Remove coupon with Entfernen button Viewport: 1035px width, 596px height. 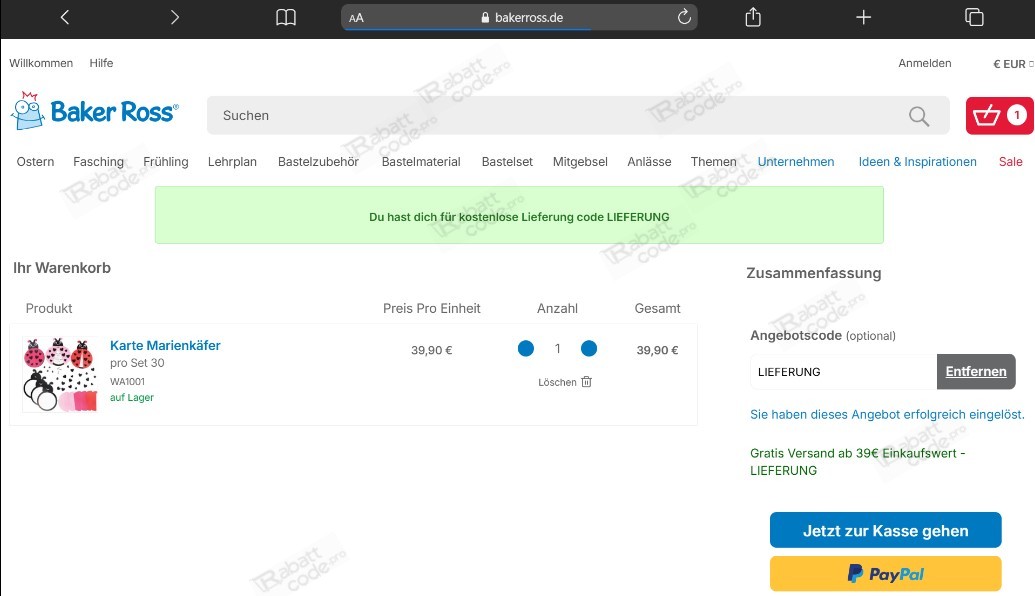[x=976, y=371]
